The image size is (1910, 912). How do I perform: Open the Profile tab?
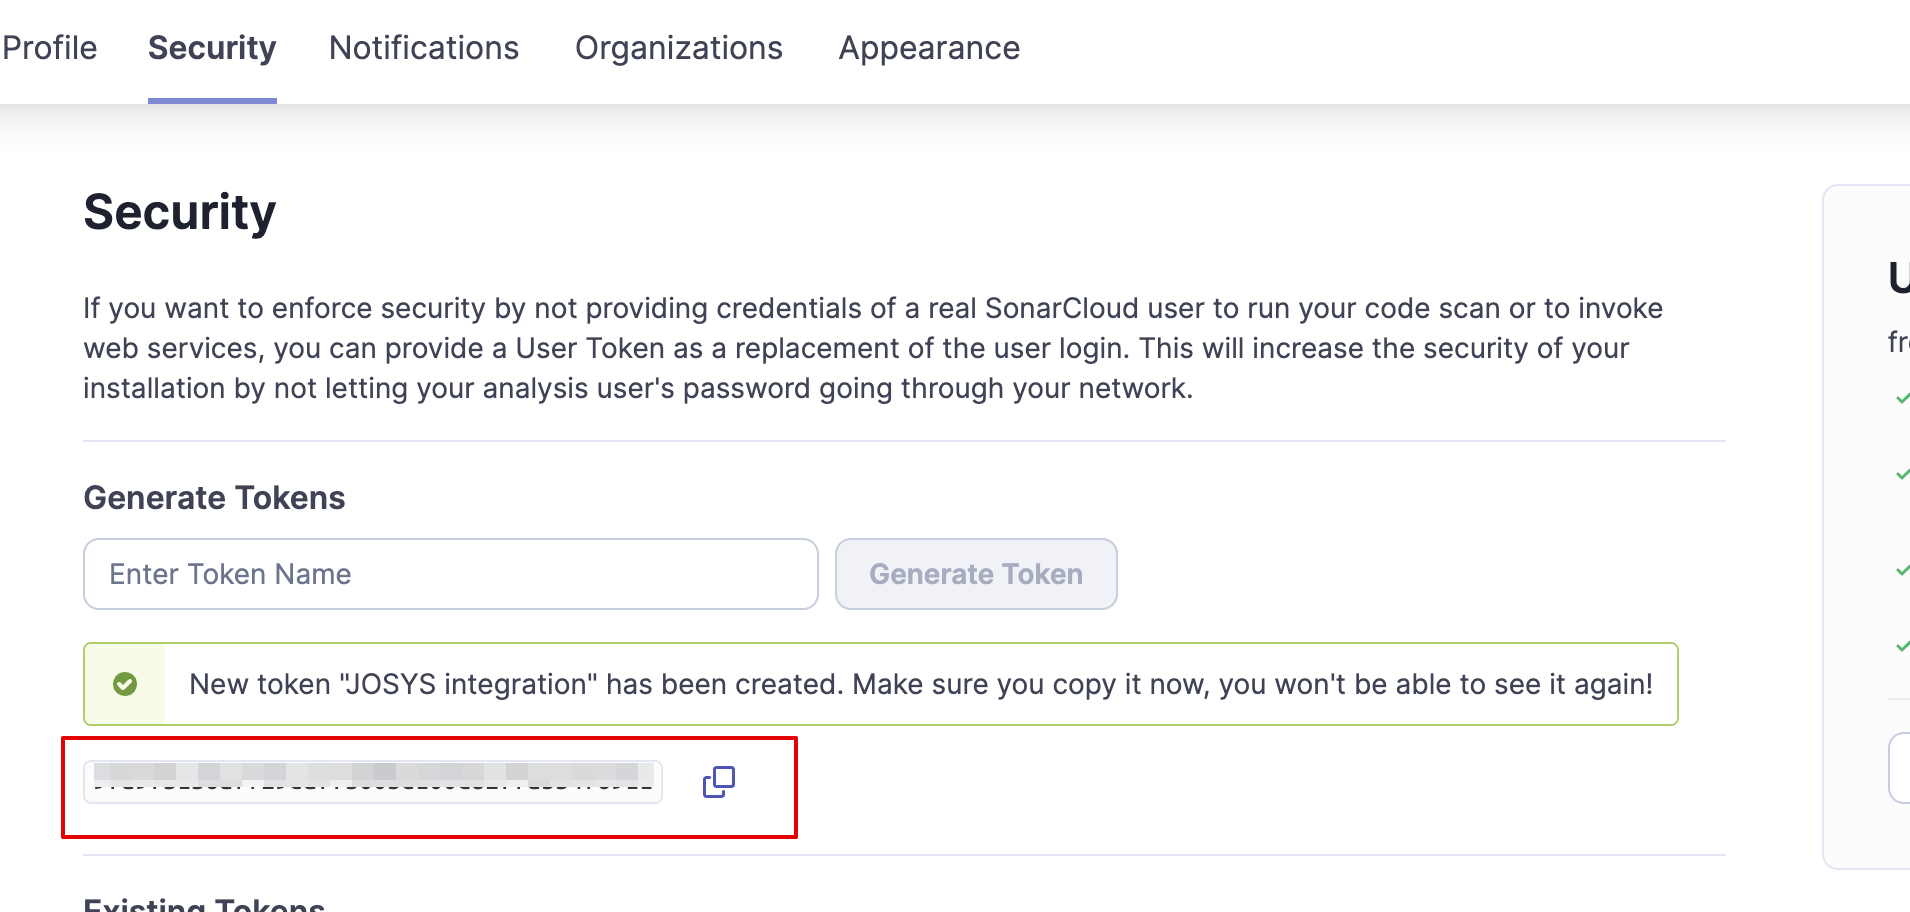(49, 48)
